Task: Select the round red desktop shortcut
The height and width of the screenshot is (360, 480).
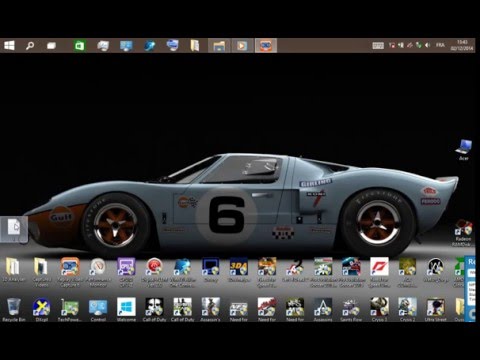Action: click(154, 272)
